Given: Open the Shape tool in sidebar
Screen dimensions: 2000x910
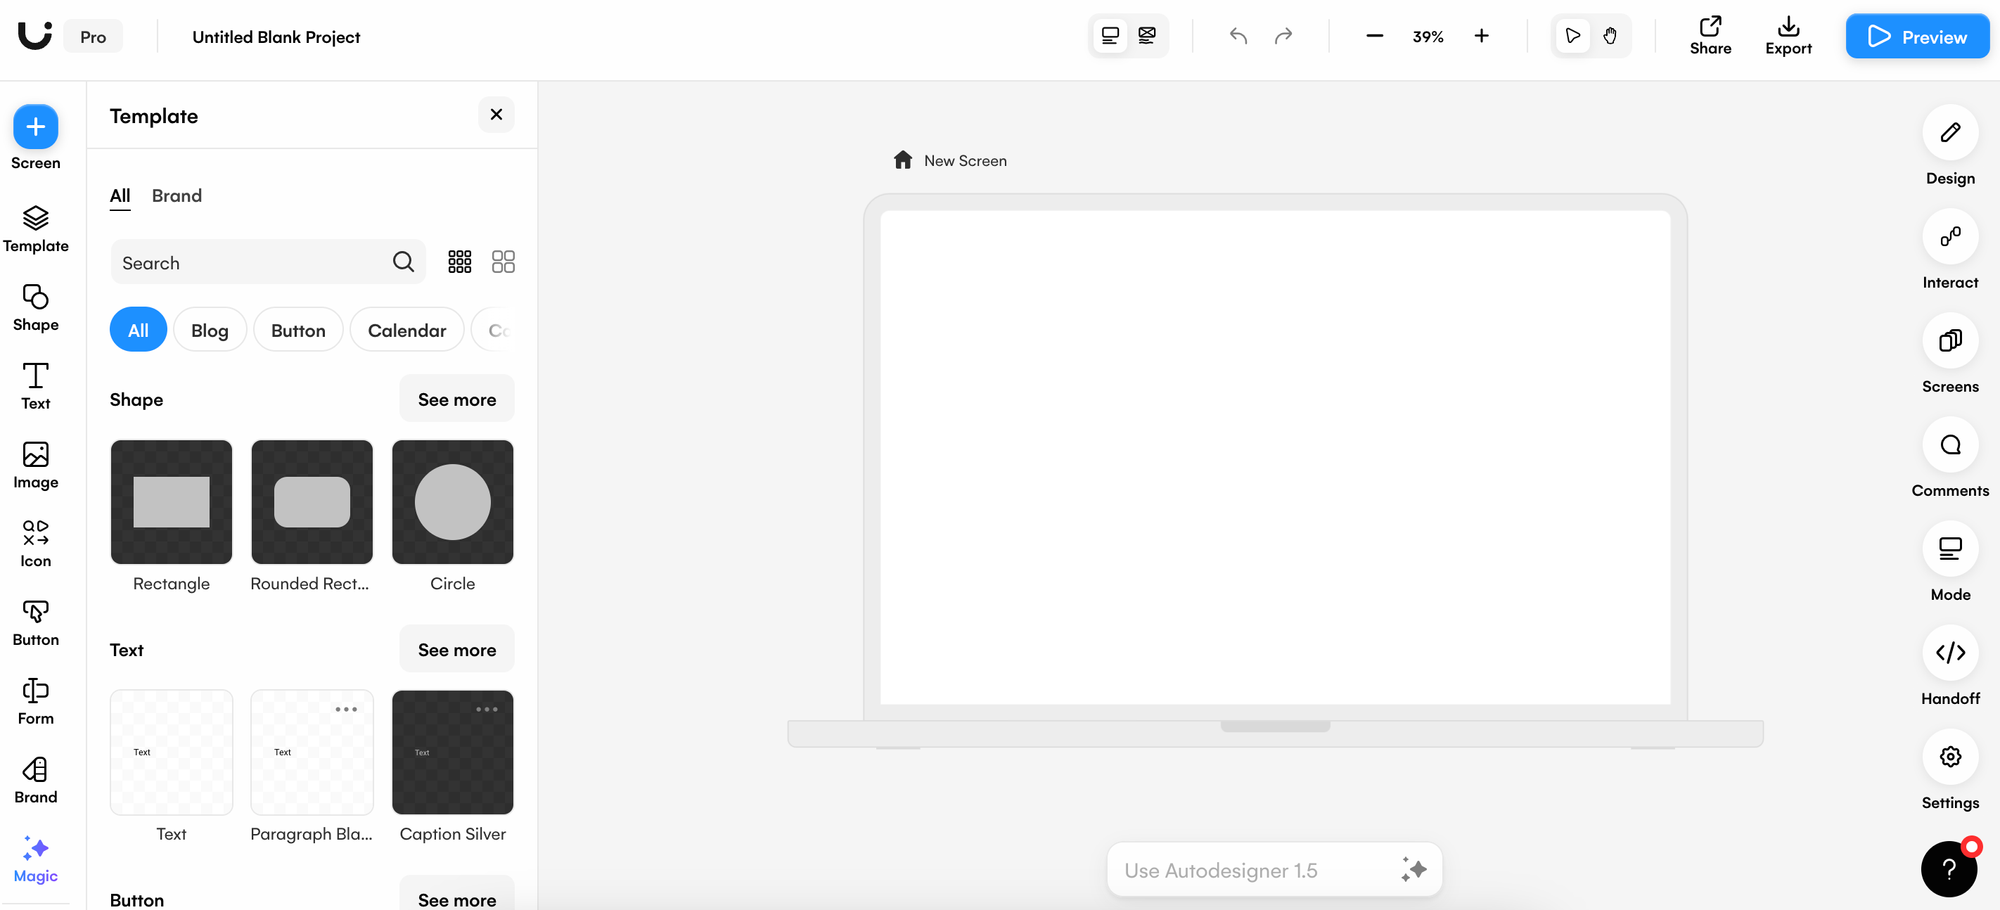Looking at the screenshot, I should point(36,308).
